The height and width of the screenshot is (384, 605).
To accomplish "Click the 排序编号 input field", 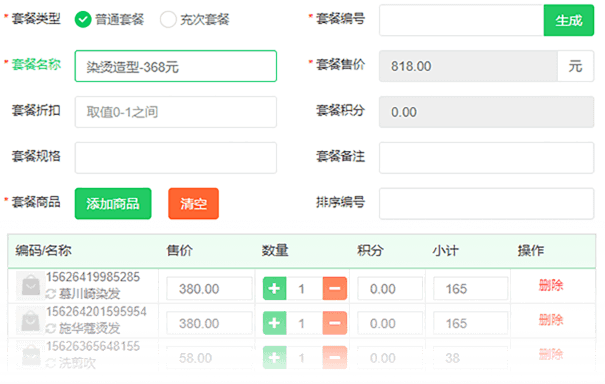I will pyautogui.click(x=486, y=203).
